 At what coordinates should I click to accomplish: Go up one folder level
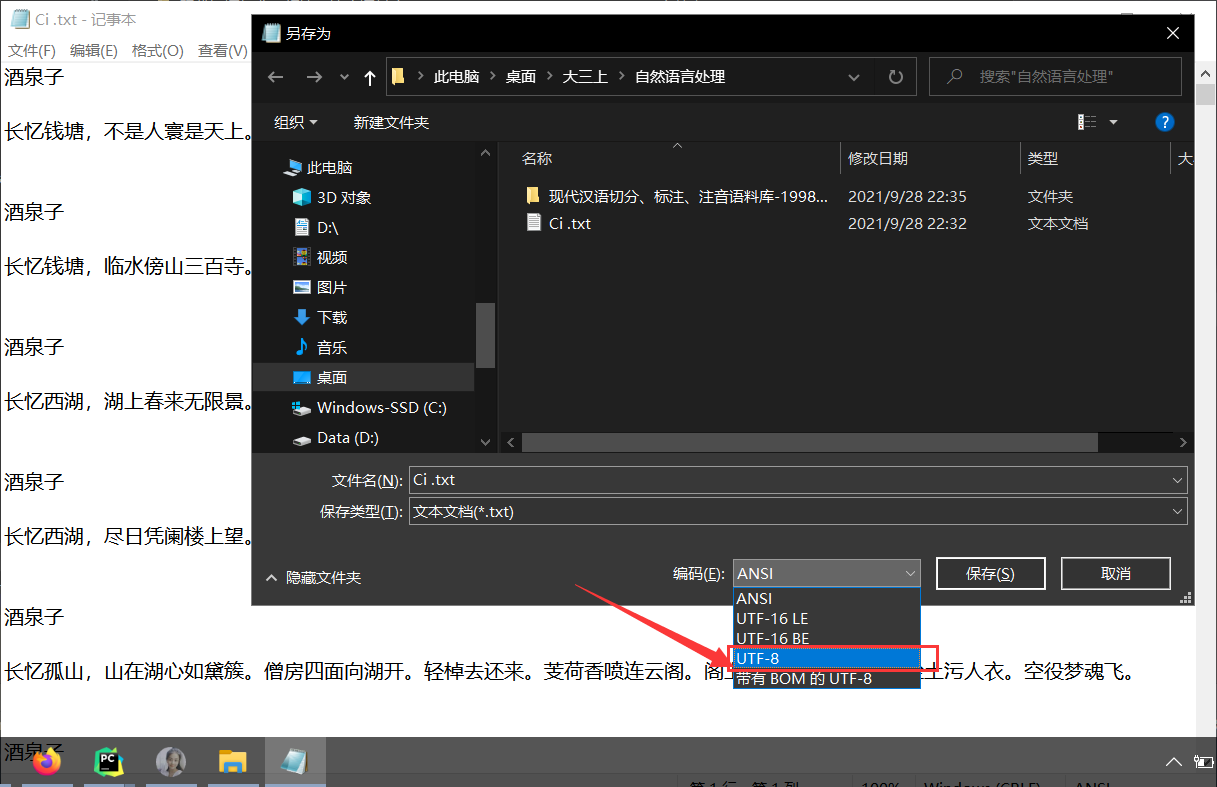(x=370, y=77)
